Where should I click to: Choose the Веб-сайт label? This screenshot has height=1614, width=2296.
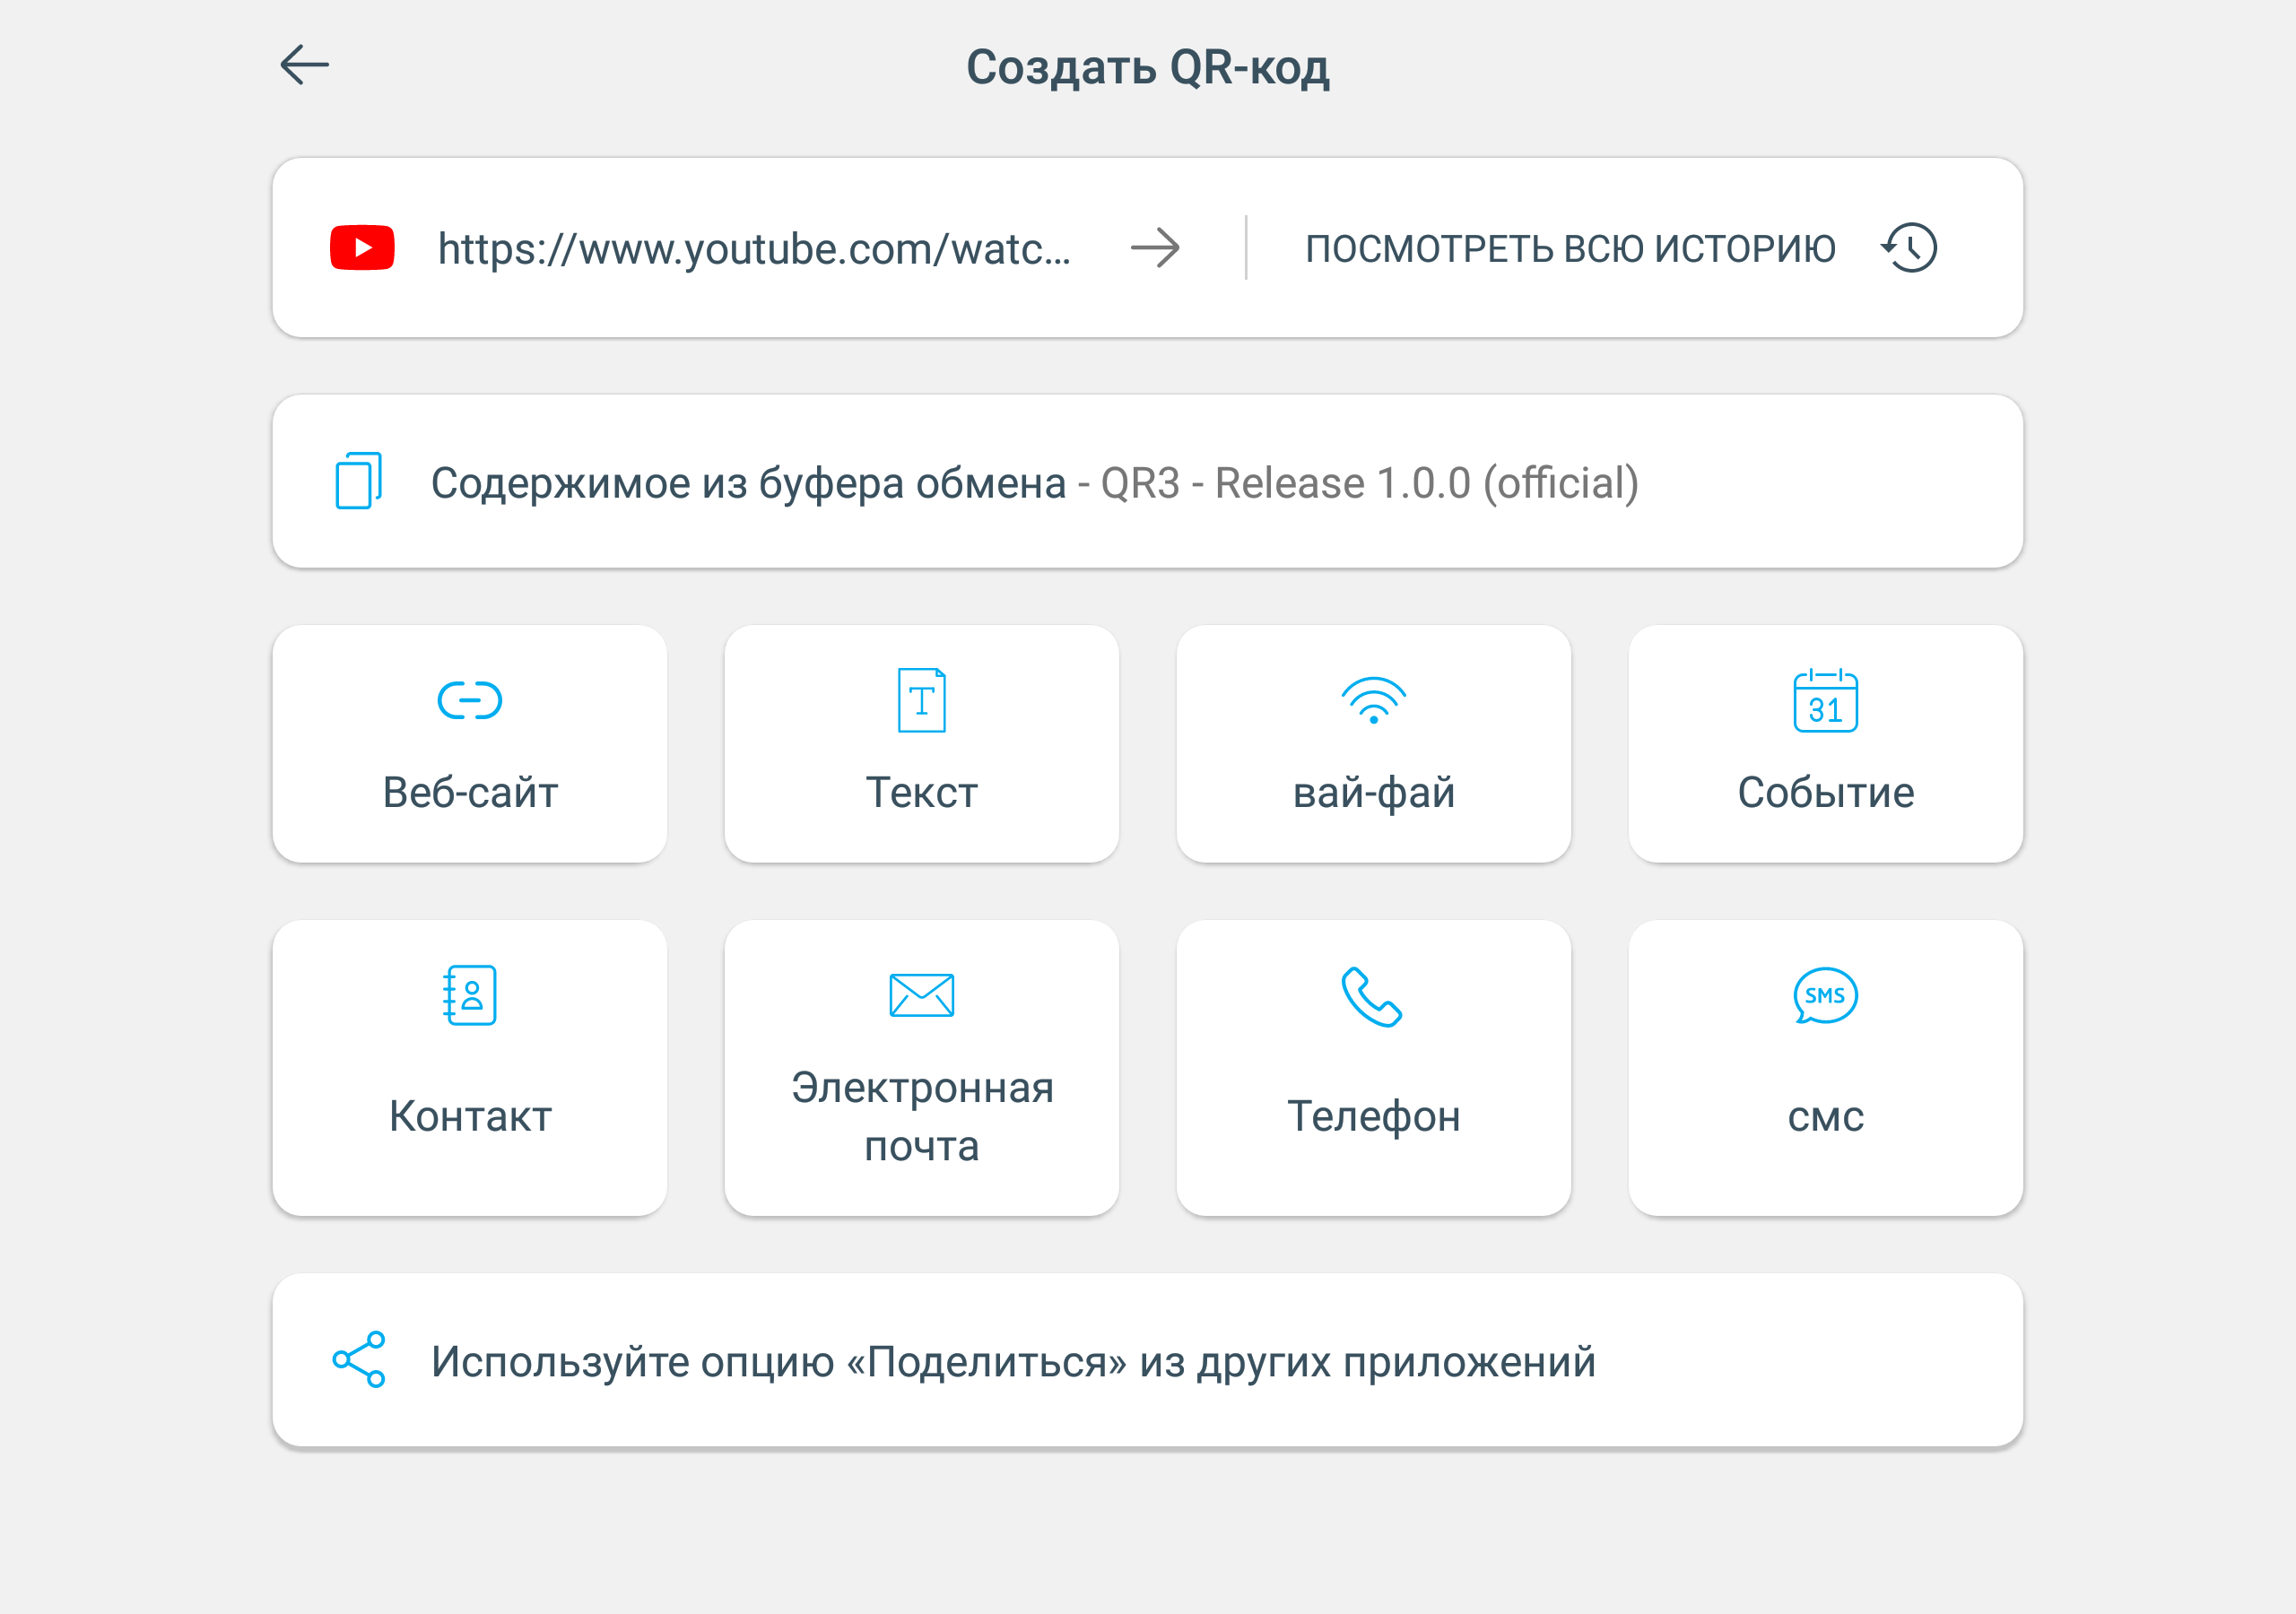(470, 792)
